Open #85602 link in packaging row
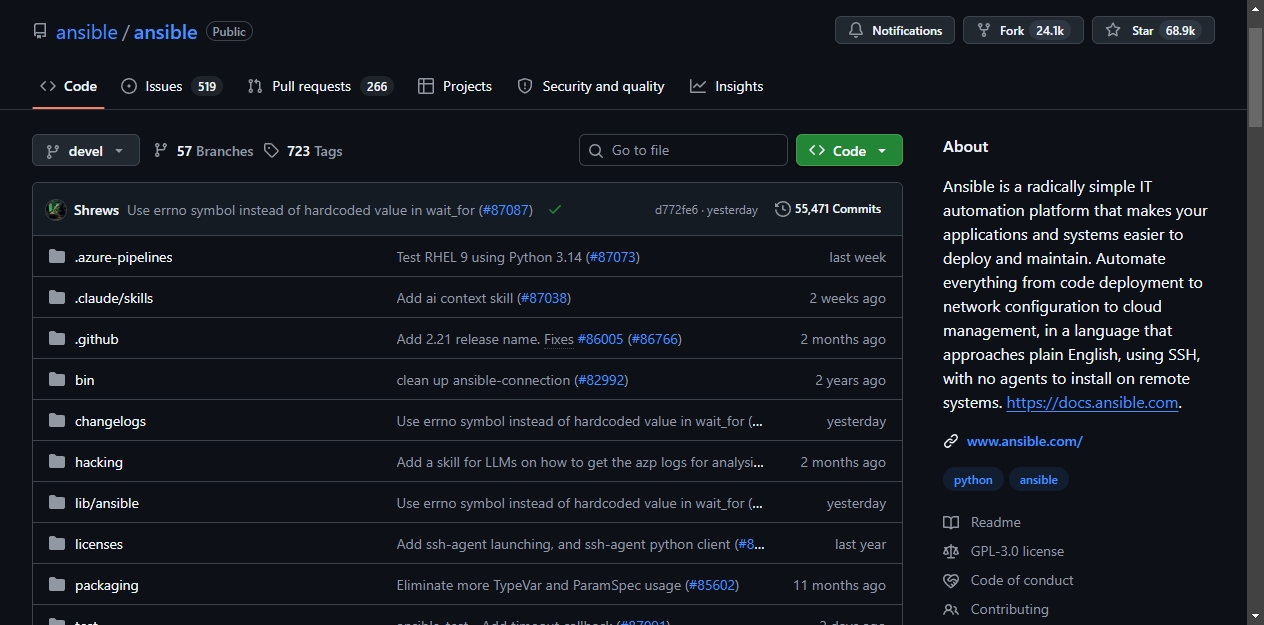Screen dimensions: 1264x625 (711, 585)
